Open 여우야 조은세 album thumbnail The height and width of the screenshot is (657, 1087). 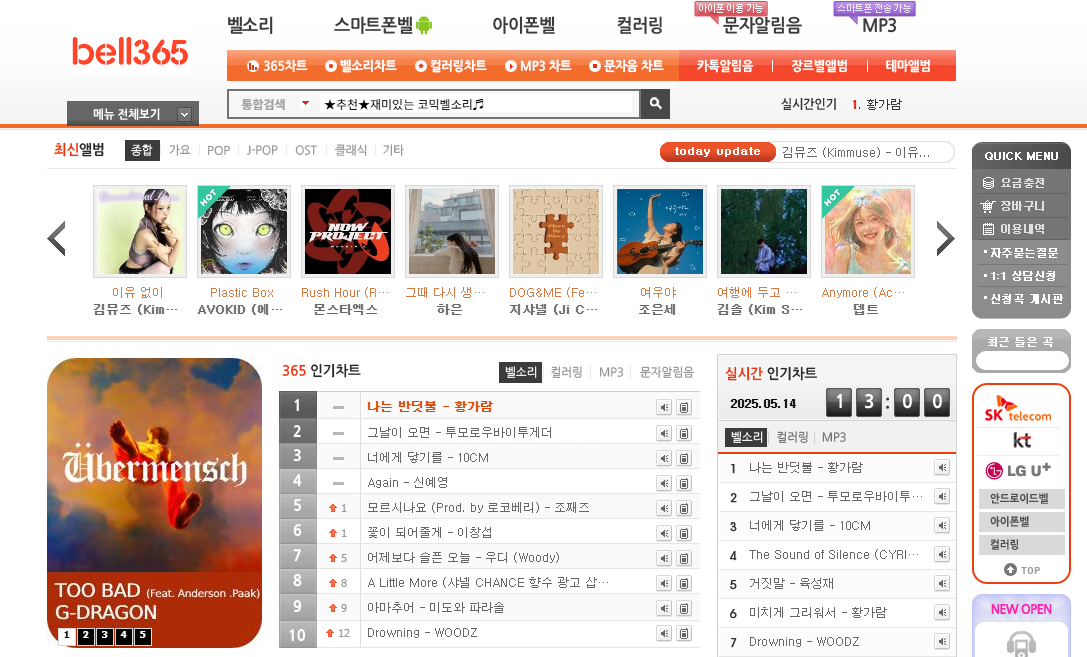[659, 231]
